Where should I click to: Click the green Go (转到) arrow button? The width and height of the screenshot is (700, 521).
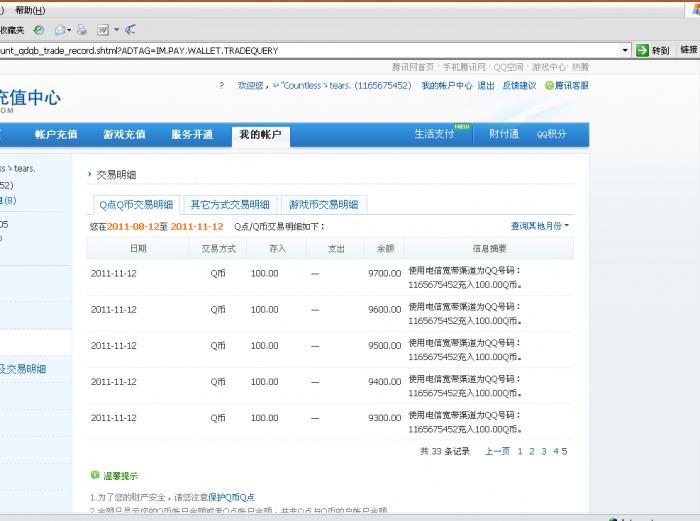(x=642, y=50)
